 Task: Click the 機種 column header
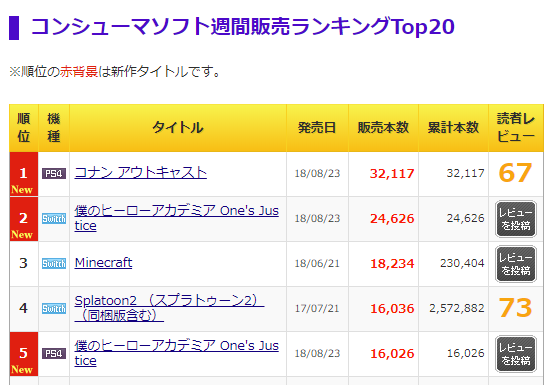coord(54,128)
